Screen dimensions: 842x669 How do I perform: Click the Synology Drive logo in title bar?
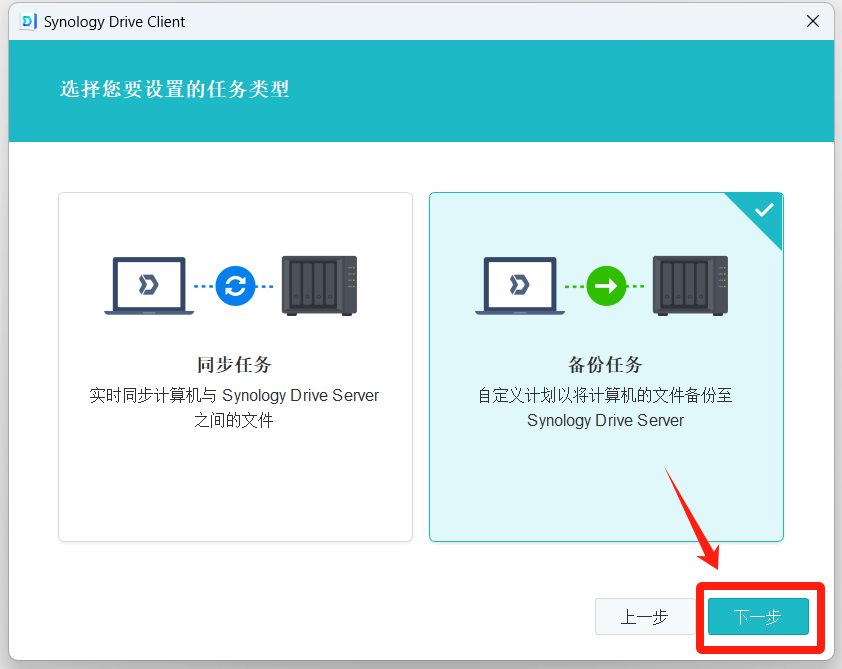[29, 21]
